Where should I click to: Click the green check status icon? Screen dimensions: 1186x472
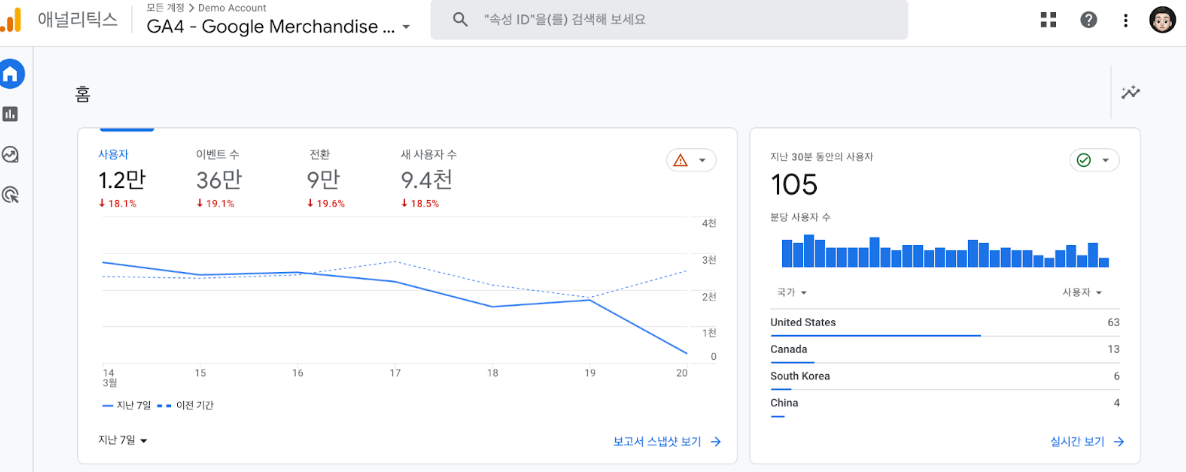(1083, 160)
